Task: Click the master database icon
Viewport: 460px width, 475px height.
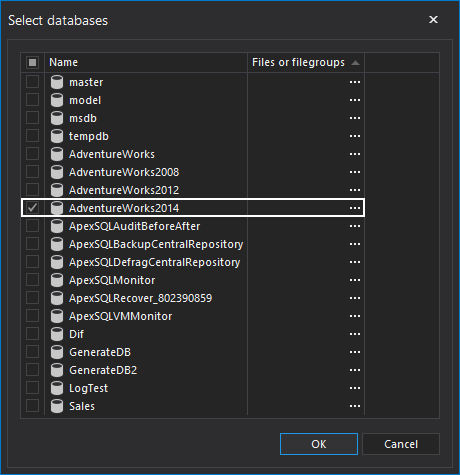Action: coord(57,82)
